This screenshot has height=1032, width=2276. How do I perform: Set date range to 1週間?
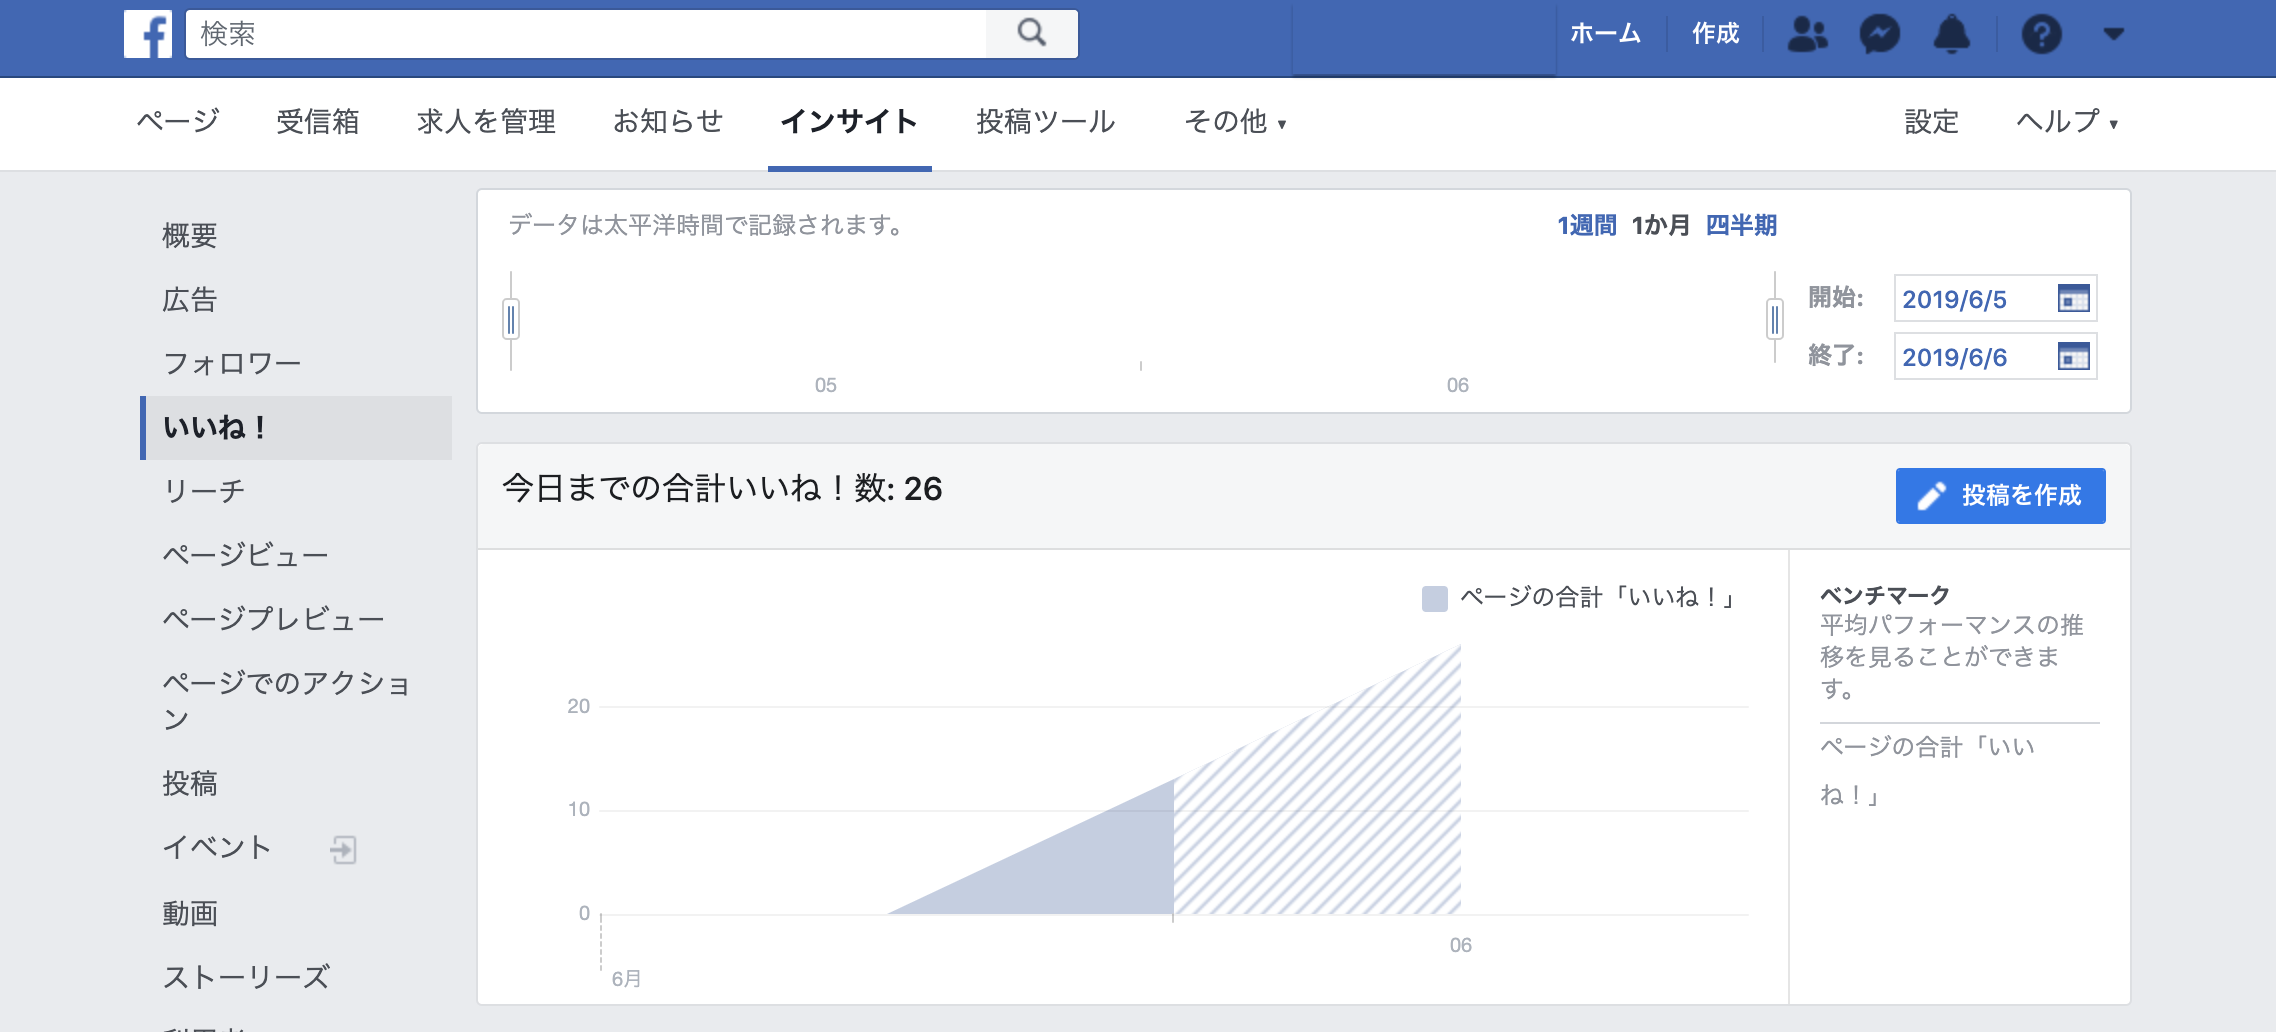coord(1587,225)
